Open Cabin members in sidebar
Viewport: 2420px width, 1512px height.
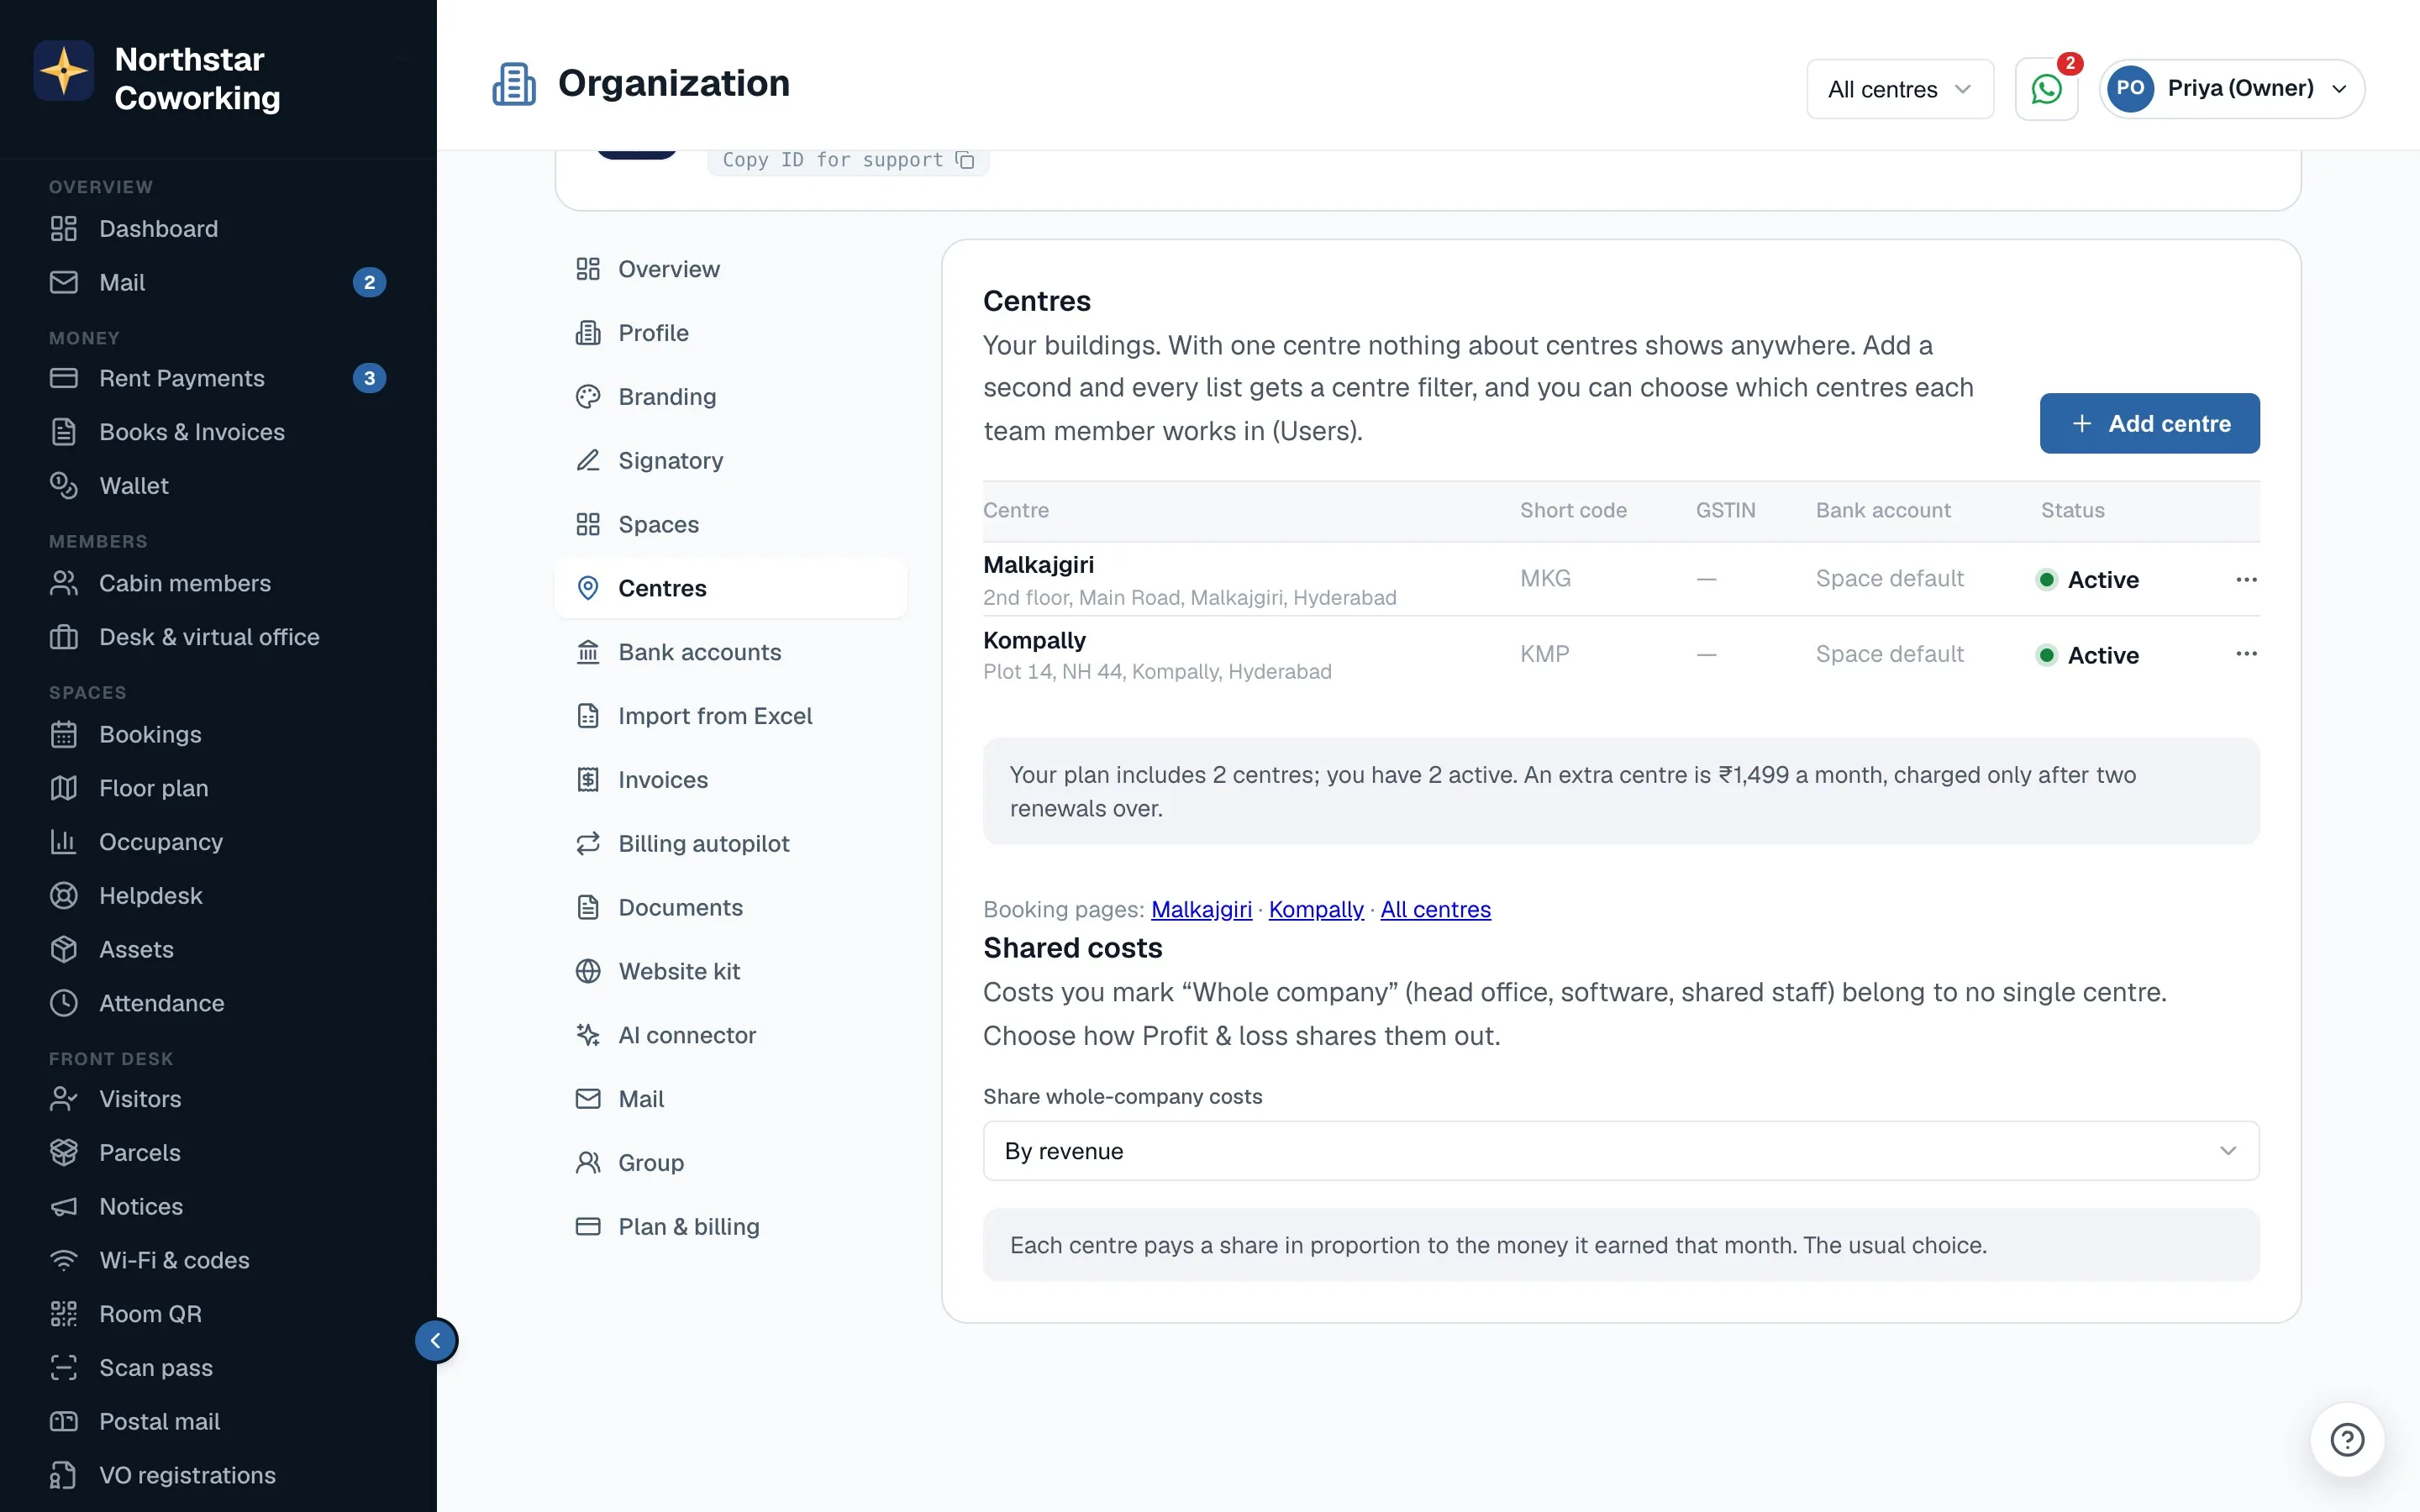point(218,583)
